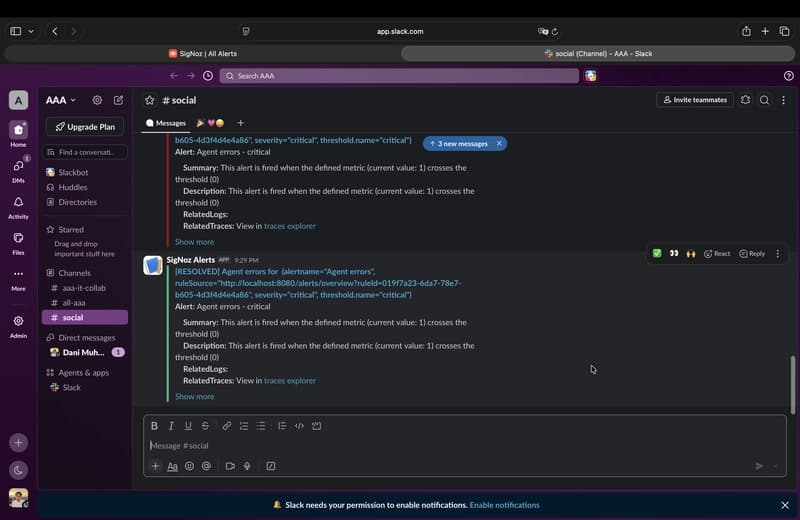Open the slash shortcuts menu

(271, 466)
